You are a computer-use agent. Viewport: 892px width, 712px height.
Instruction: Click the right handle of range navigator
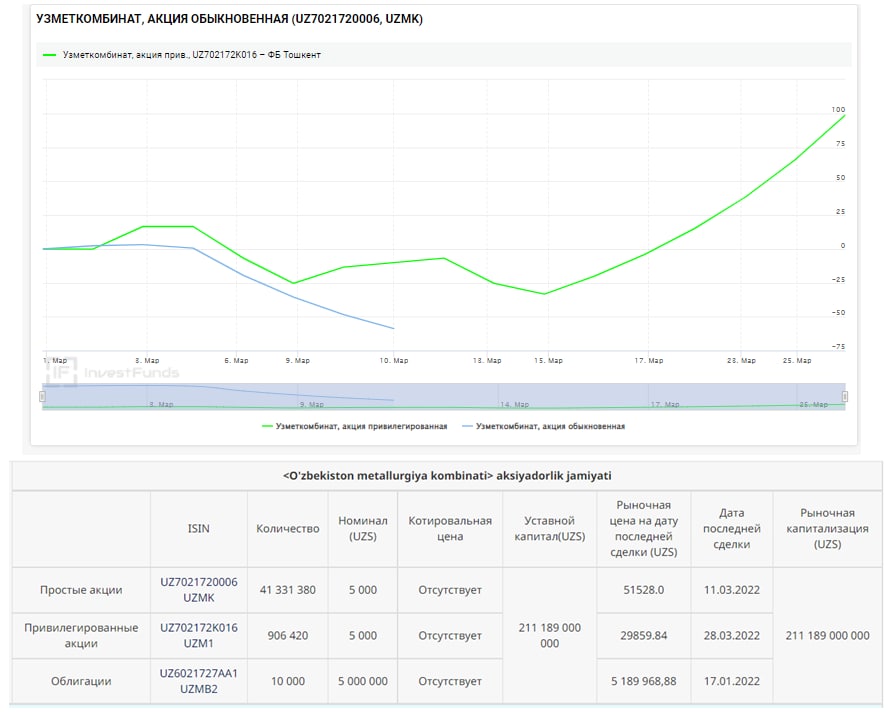(845, 396)
